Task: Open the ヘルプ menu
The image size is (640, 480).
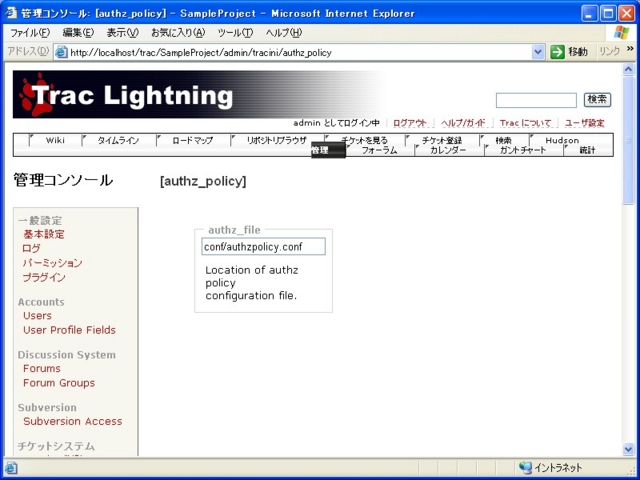Action: pyautogui.click(x=284, y=33)
